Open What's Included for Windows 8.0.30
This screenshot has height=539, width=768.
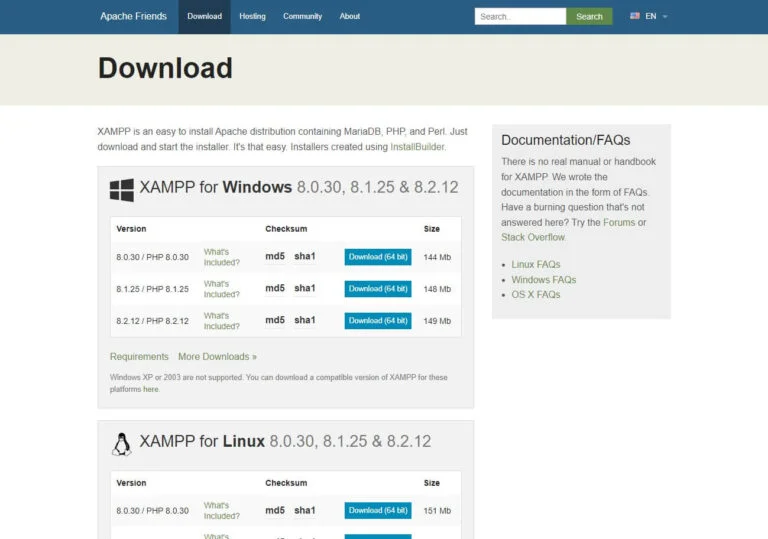pos(221,257)
